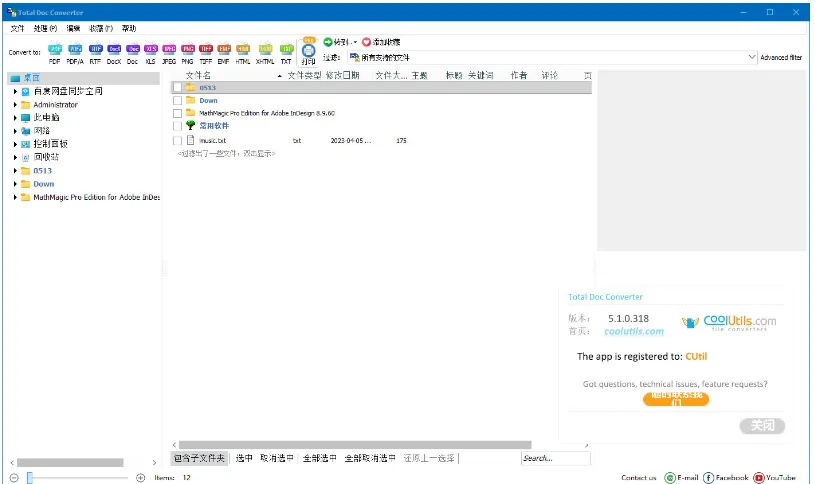
Task: Click the folder tree horizontal scrollbar
Action: (x=70, y=462)
